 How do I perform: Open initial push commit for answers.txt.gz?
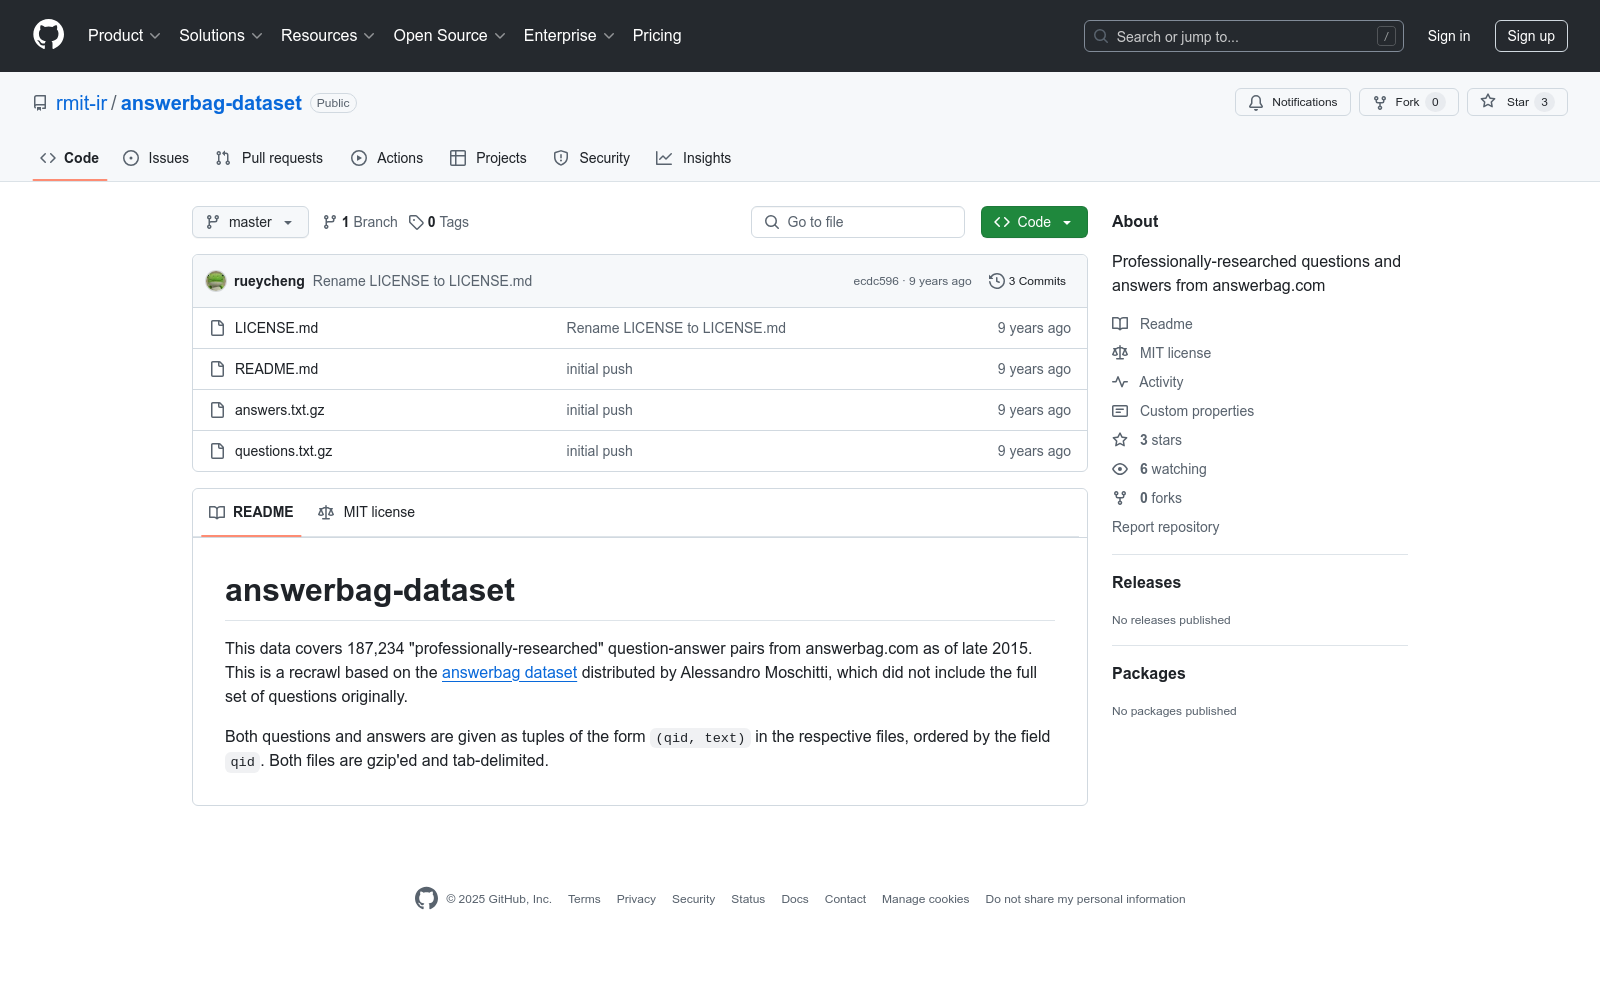(x=599, y=410)
